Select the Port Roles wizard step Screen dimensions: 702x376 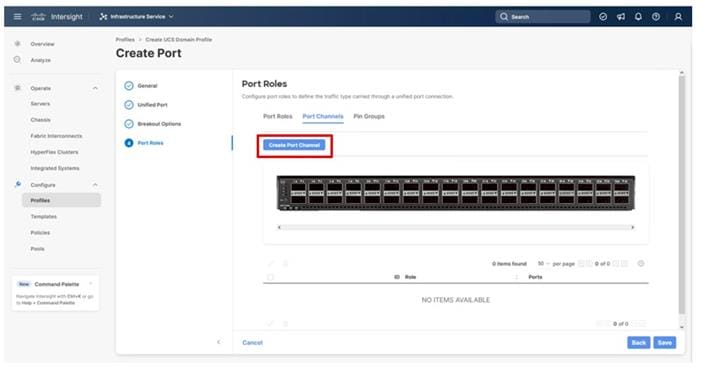tap(150, 143)
